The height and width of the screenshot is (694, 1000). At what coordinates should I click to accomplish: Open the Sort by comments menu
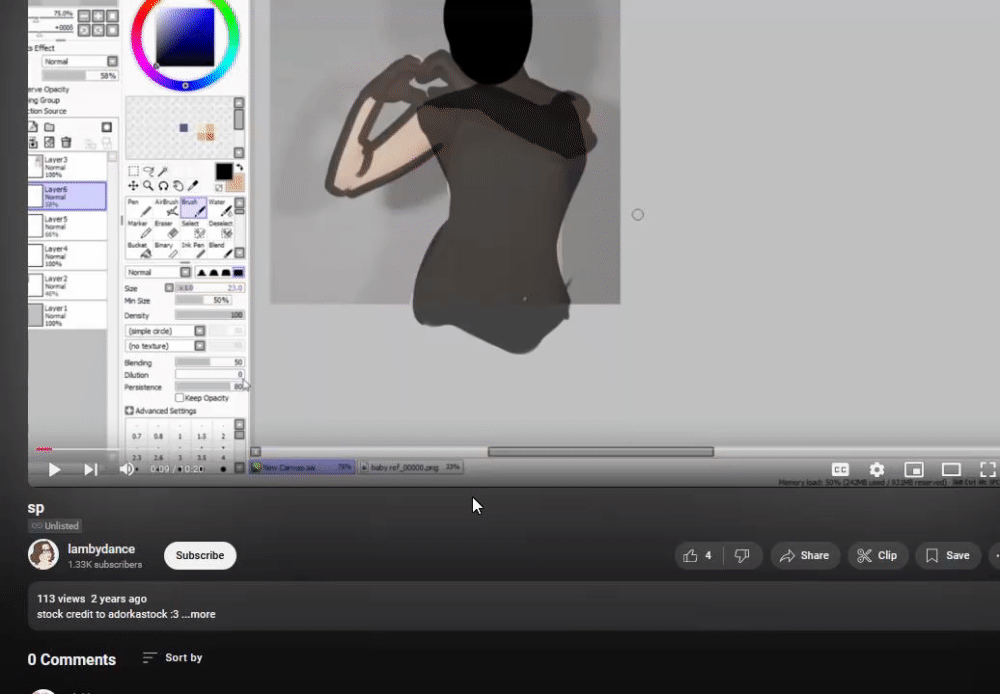[172, 658]
